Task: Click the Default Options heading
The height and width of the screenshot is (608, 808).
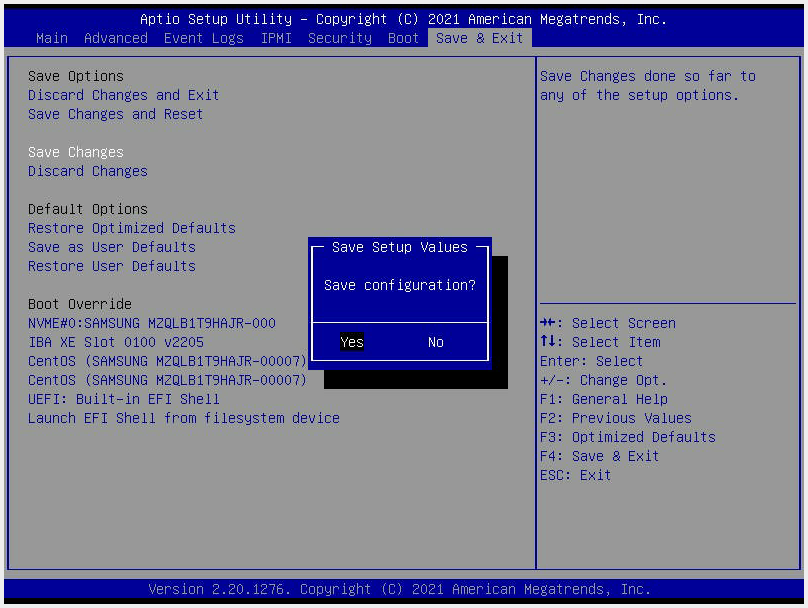Action: [88, 209]
